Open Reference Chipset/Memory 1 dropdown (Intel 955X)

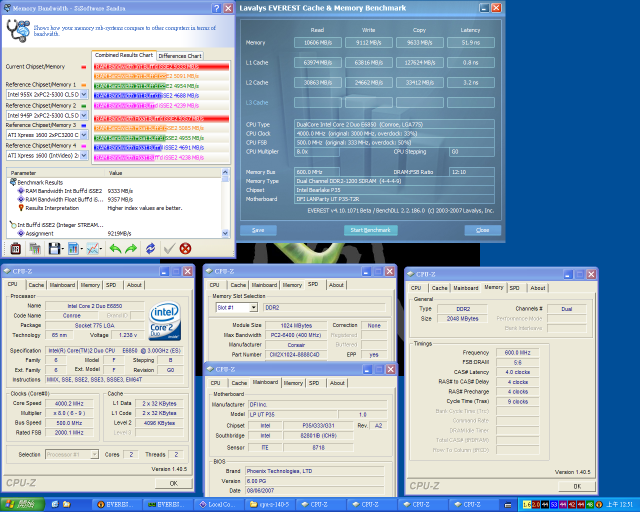pos(84,94)
